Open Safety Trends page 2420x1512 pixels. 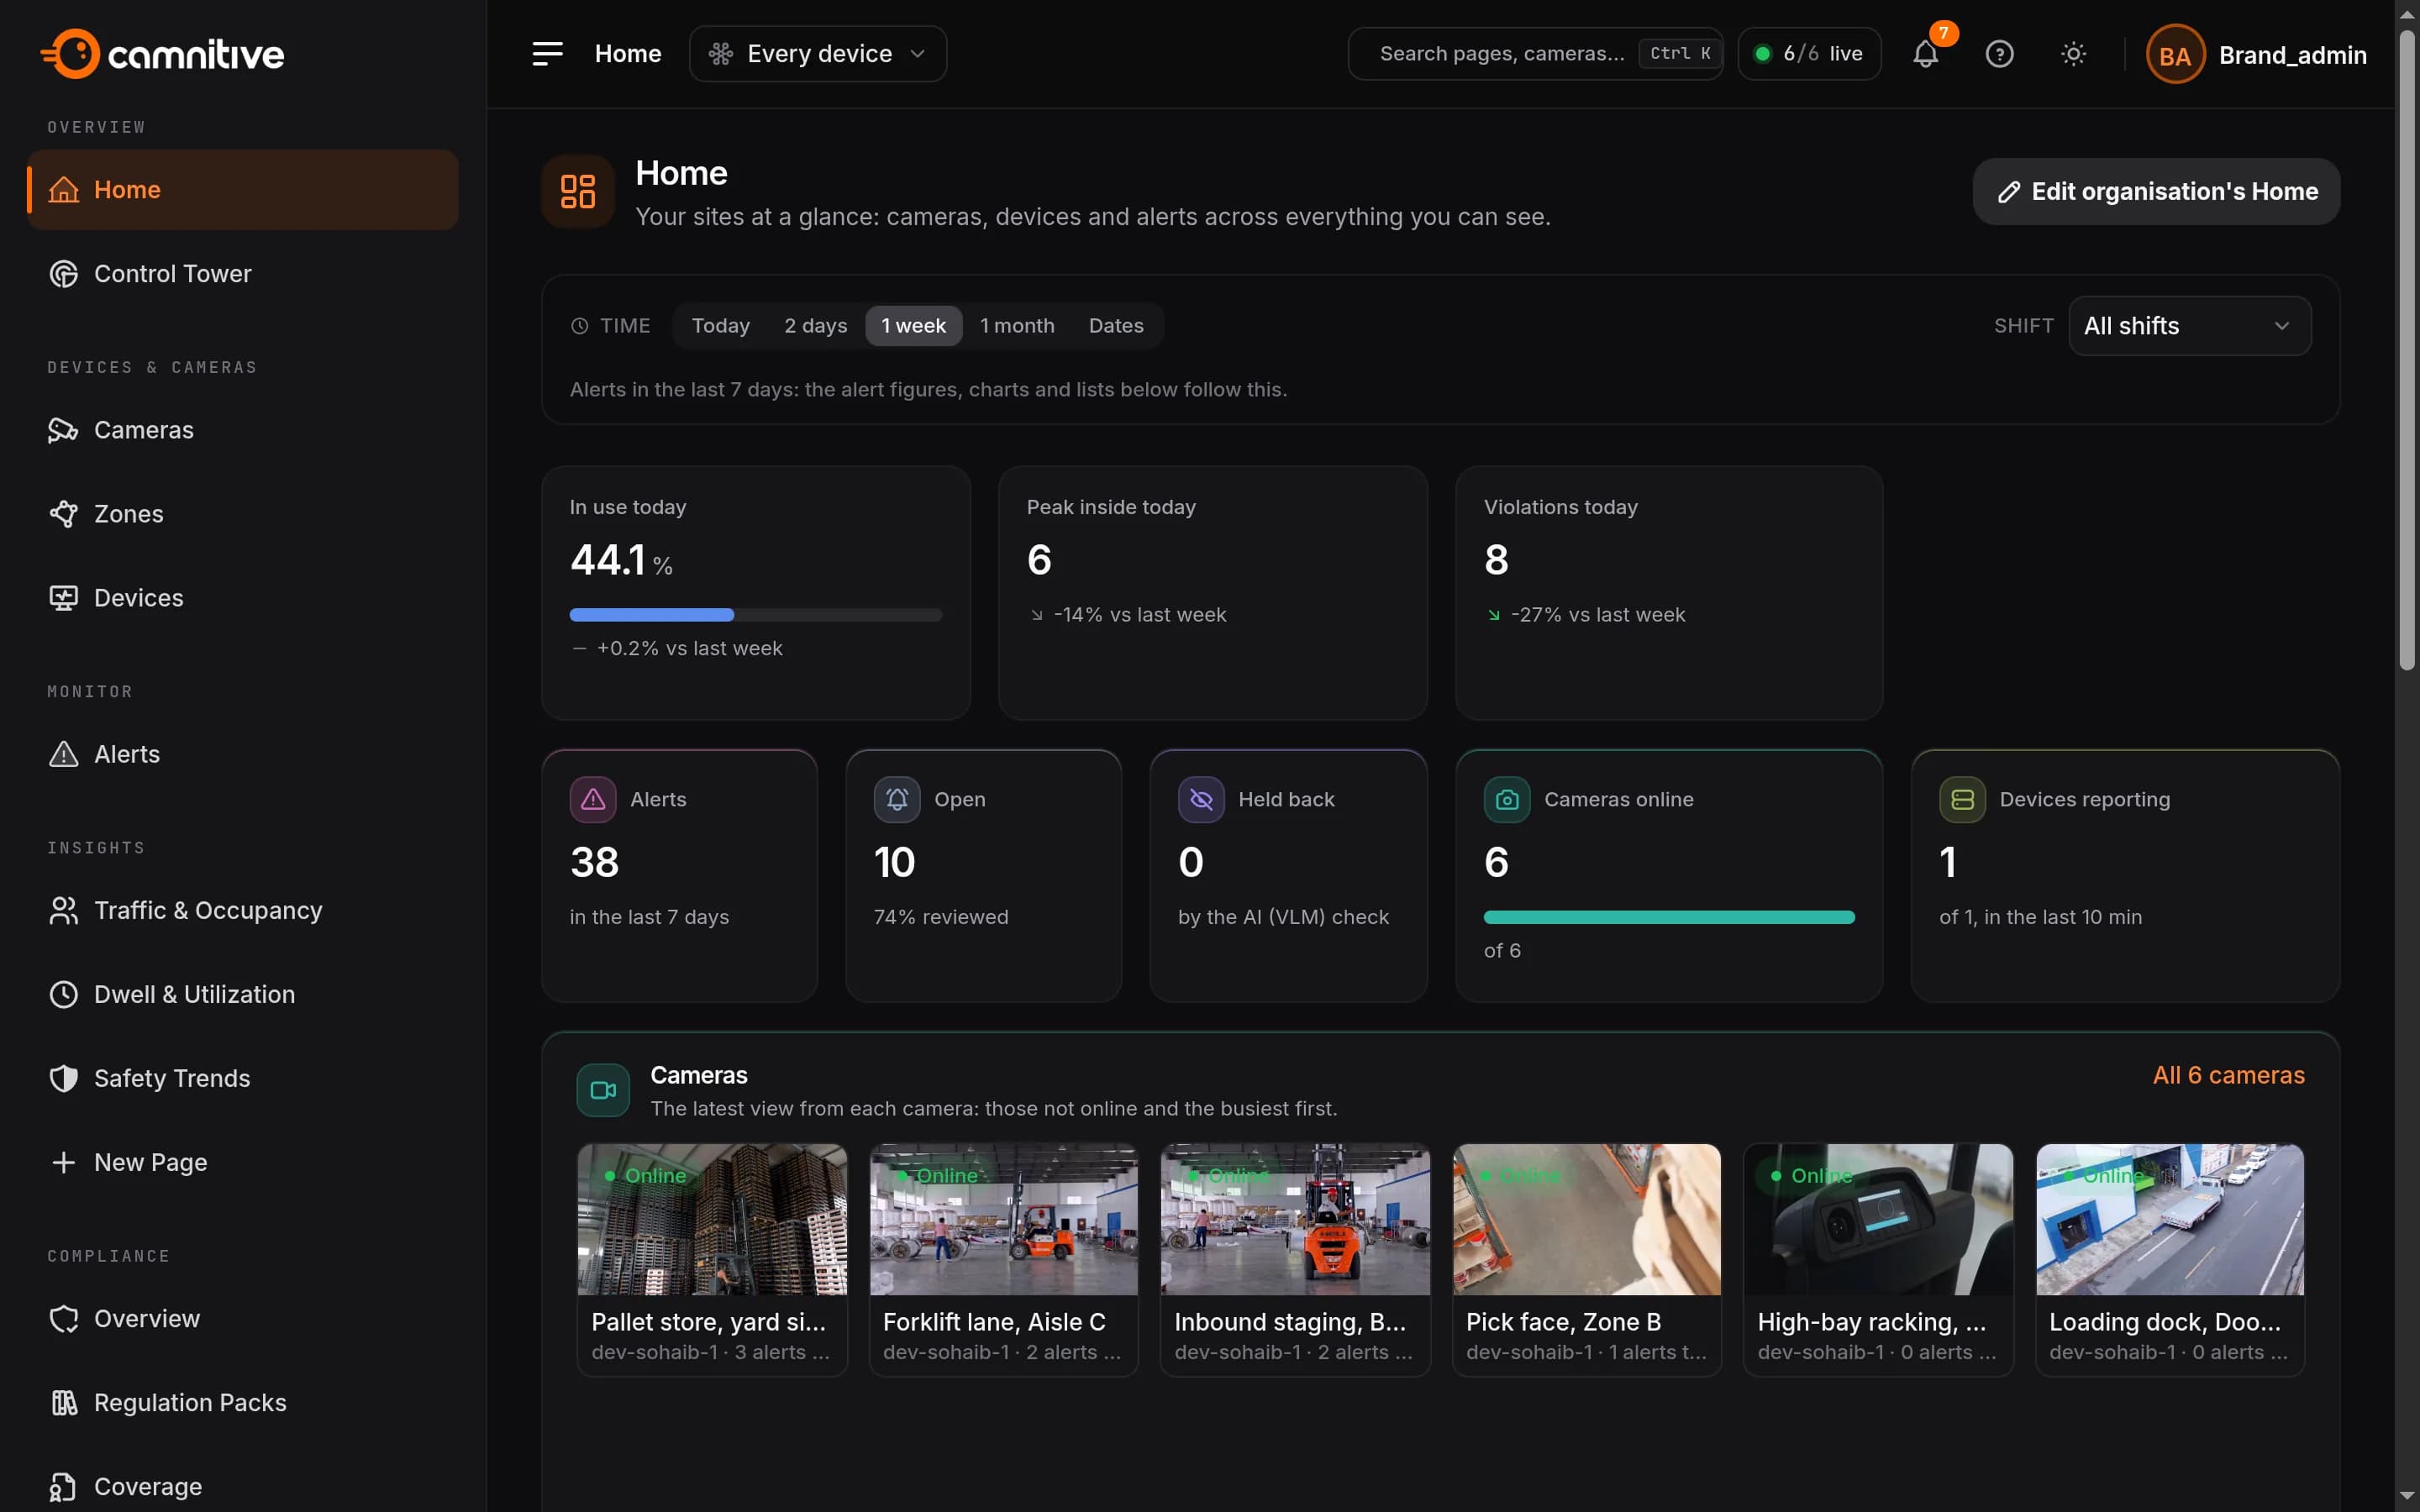pos(242,1079)
